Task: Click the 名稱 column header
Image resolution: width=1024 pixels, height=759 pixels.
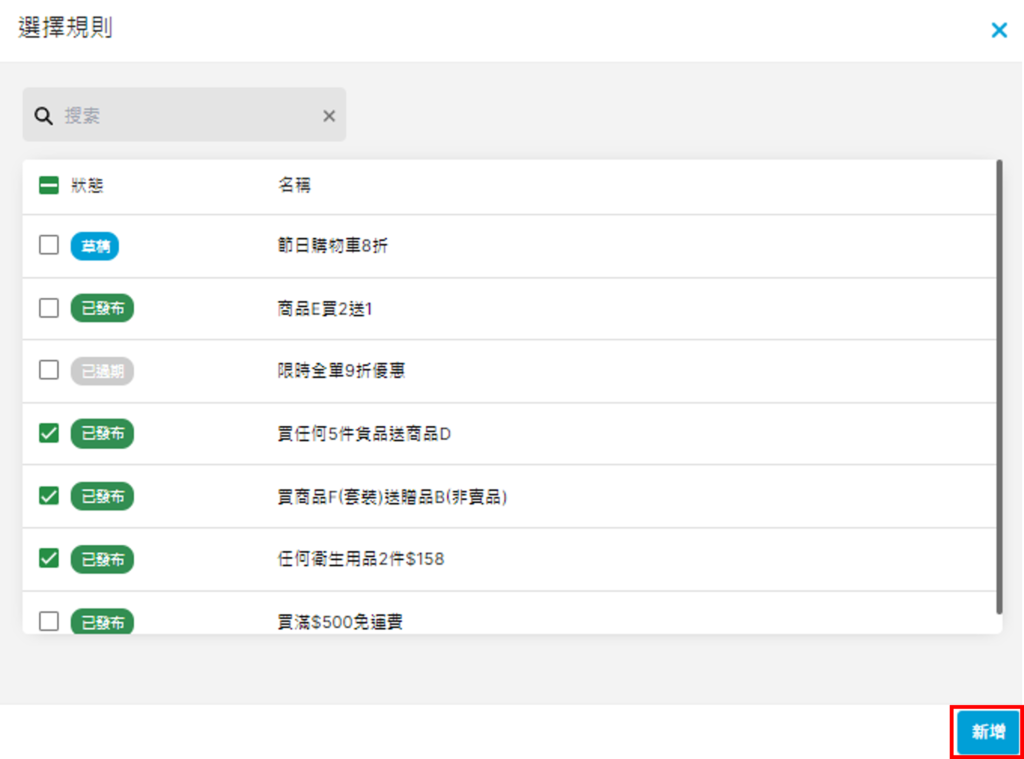Action: (294, 186)
